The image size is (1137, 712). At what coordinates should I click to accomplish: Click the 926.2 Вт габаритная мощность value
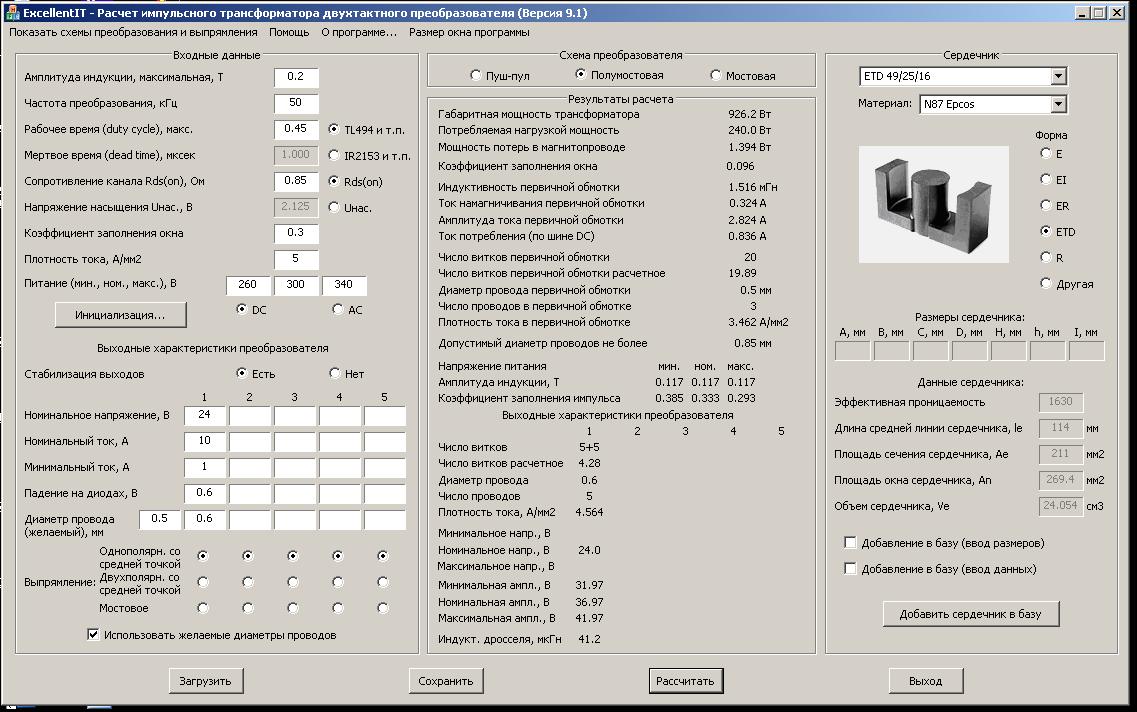(749, 114)
